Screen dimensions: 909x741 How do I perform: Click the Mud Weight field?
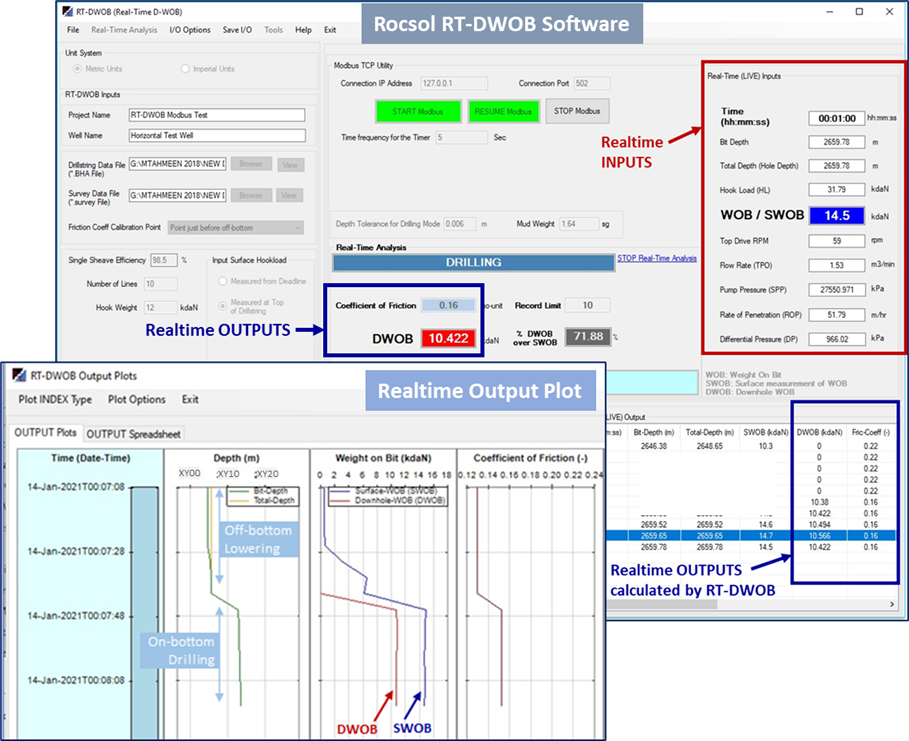(x=579, y=224)
